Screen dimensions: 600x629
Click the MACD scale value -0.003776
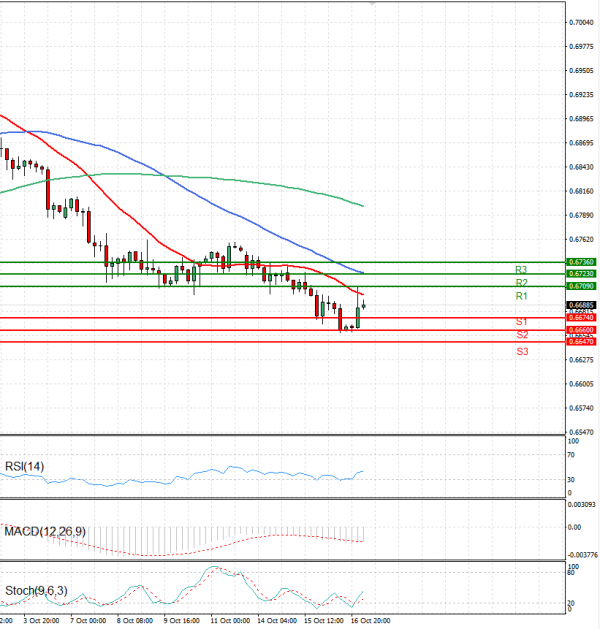[582, 555]
